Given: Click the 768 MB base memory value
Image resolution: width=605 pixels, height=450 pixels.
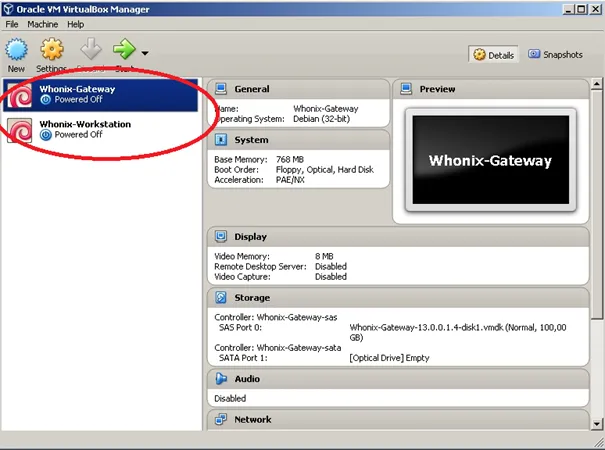Looking at the screenshot, I should (290, 159).
